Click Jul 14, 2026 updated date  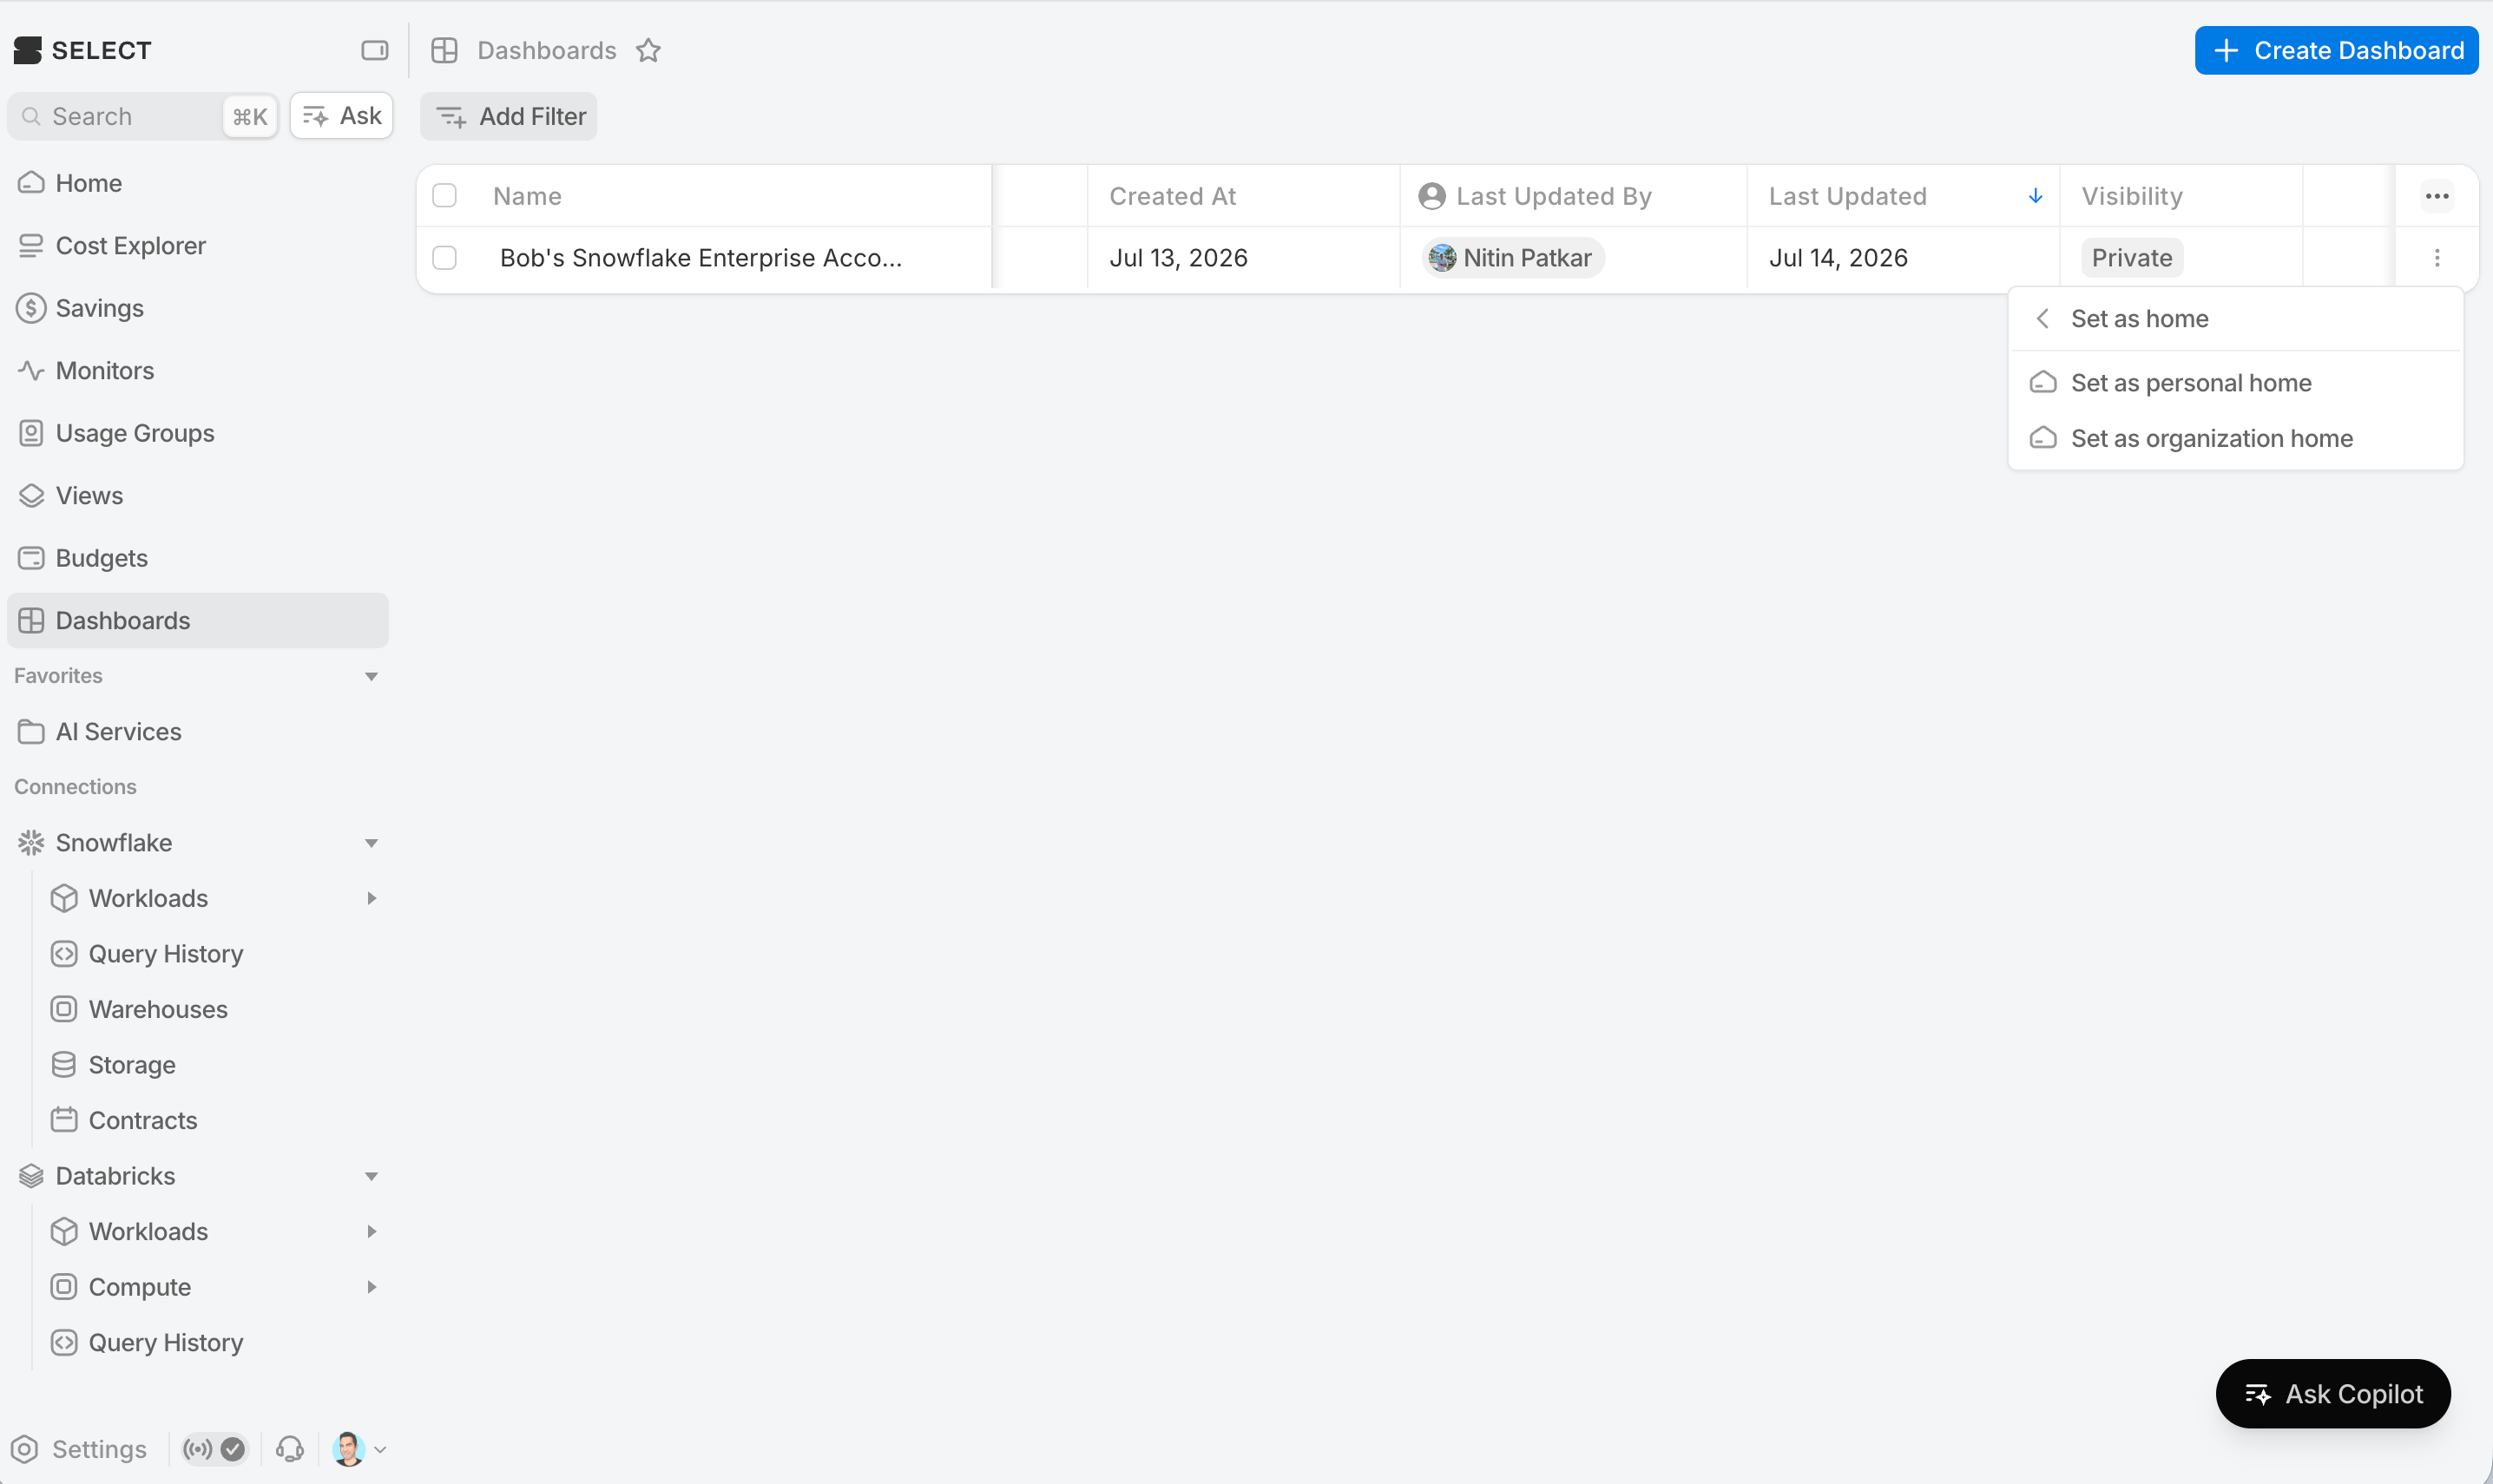1838,258
